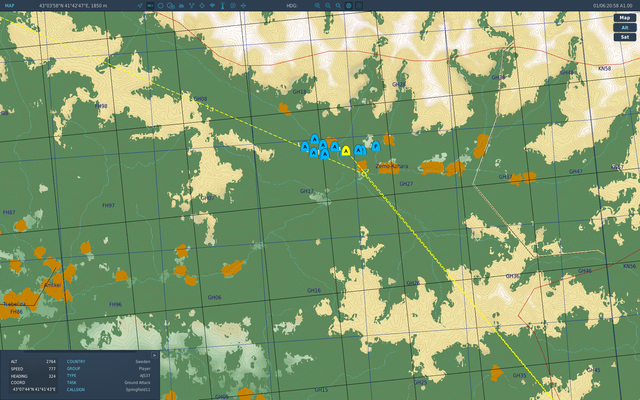This screenshot has height=400, width=640.
Task: Click the GH16 grid label
Action: click(314, 291)
